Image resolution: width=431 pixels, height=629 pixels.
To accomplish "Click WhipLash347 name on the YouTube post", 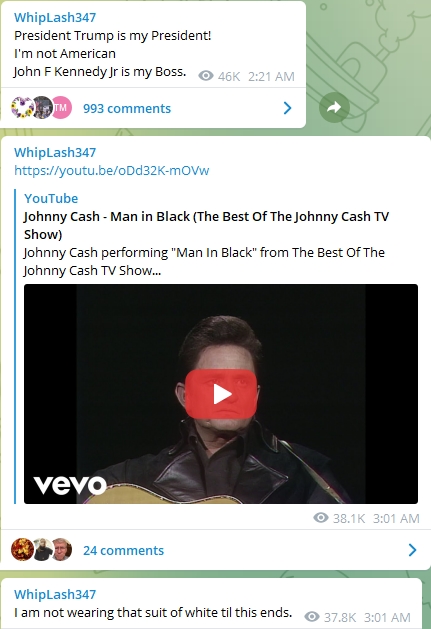I will [x=55, y=152].
